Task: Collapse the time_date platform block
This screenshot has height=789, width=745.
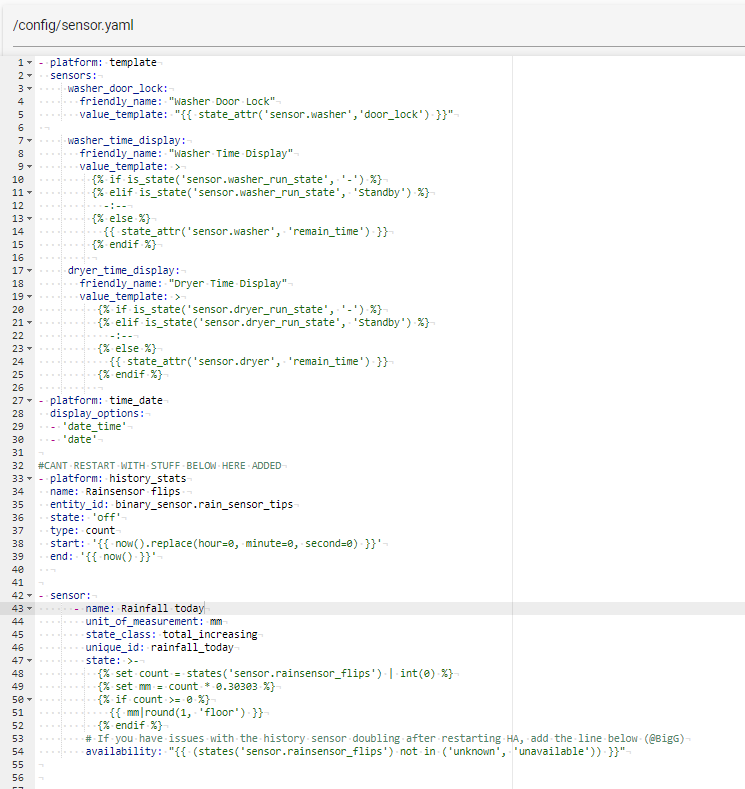Action: [x=29, y=400]
